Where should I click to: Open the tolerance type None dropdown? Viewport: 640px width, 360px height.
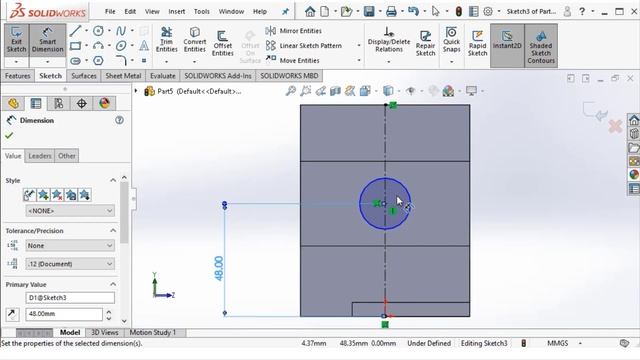pyautogui.click(x=70, y=245)
